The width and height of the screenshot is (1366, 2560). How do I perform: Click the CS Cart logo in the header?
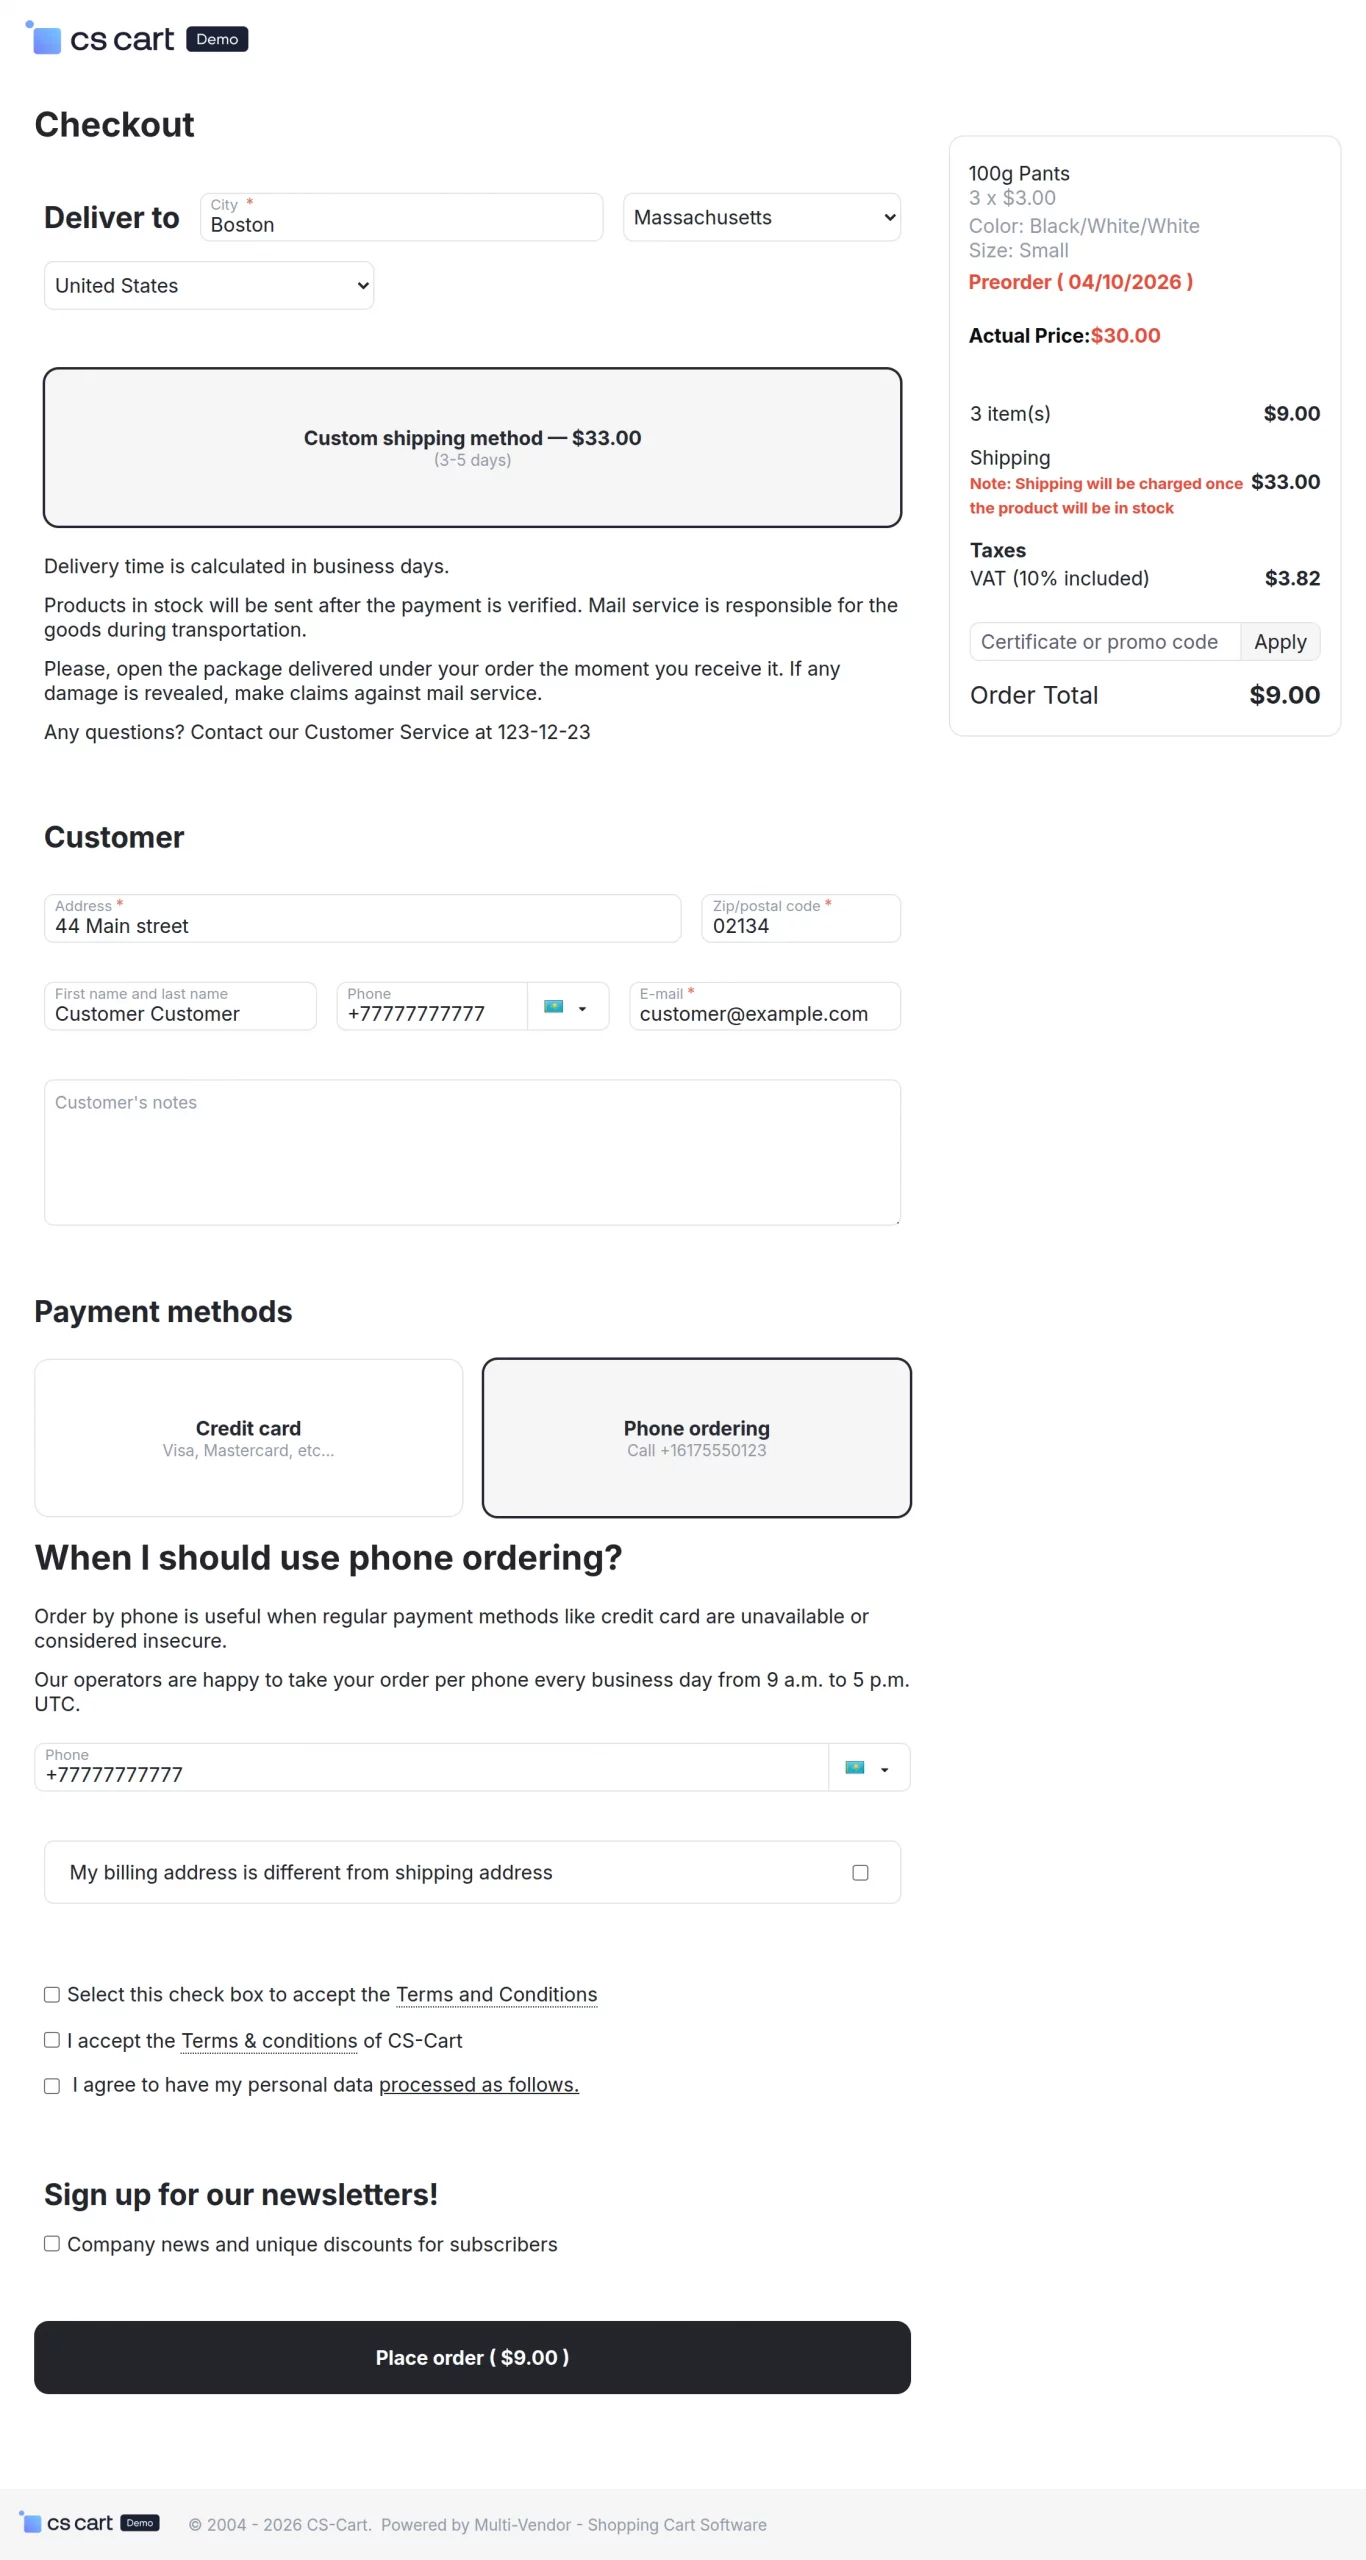[100, 38]
